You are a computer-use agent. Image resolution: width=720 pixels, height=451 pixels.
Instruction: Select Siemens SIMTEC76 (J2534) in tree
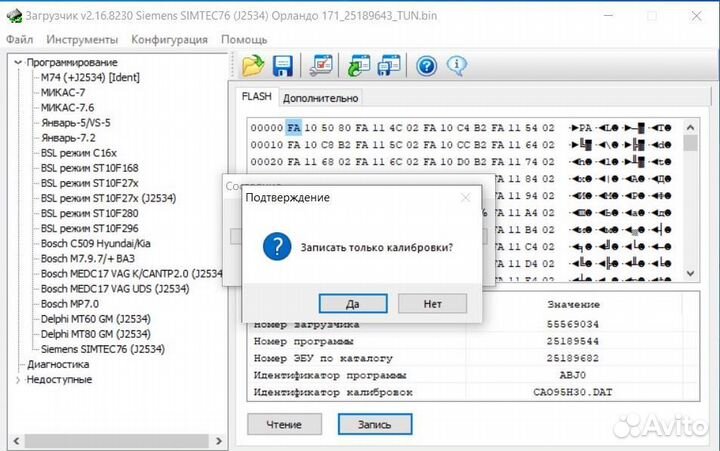pyautogui.click(x=103, y=349)
